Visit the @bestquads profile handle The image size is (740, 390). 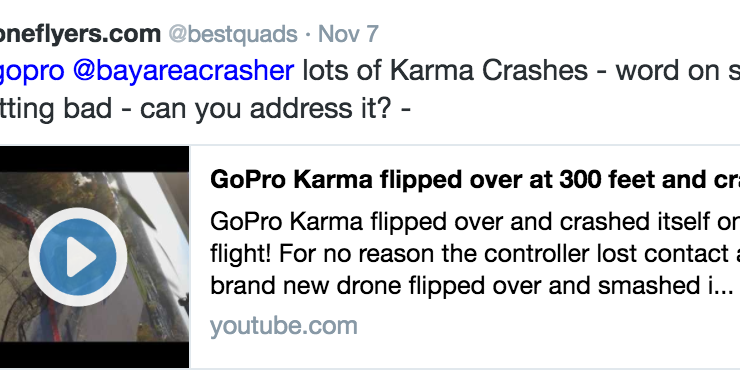pos(233,34)
